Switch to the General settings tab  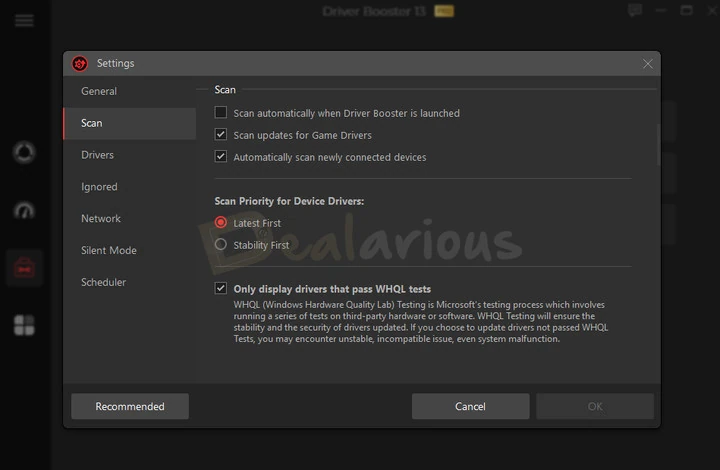[x=99, y=91]
